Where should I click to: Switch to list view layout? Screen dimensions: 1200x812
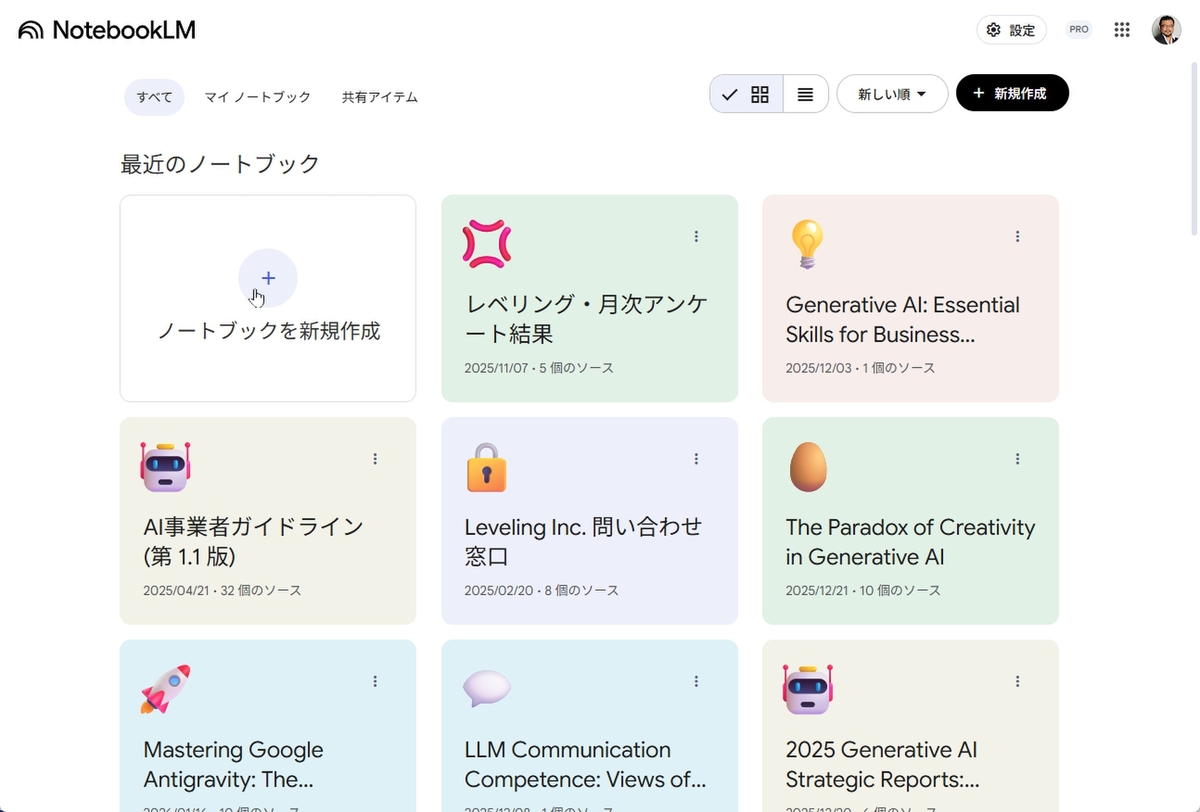pos(805,94)
